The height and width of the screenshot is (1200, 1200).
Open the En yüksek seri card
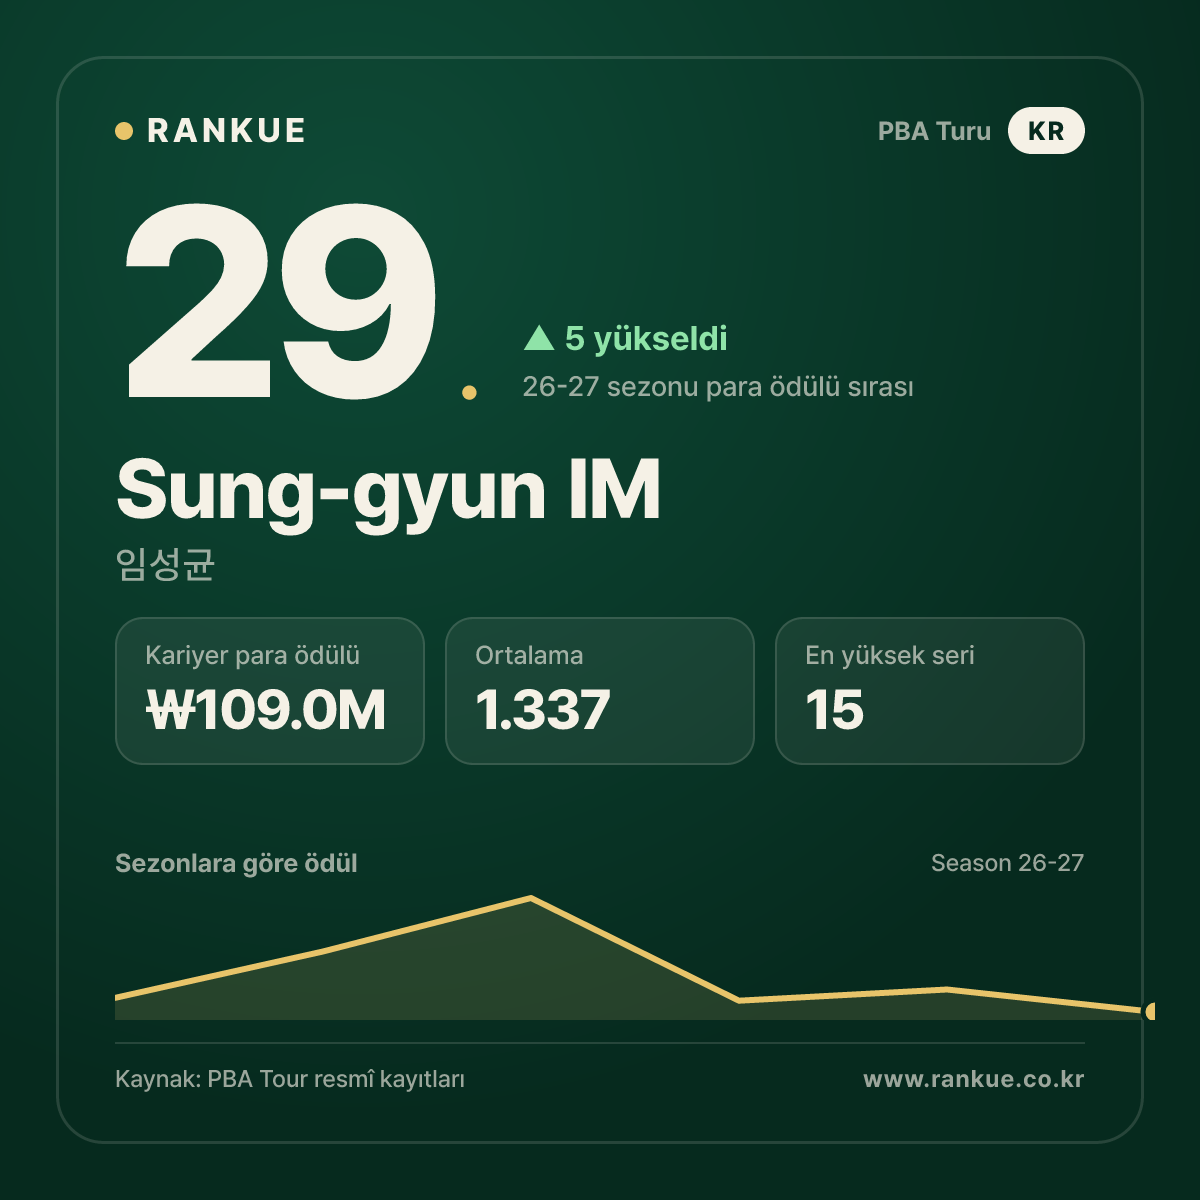tap(930, 691)
